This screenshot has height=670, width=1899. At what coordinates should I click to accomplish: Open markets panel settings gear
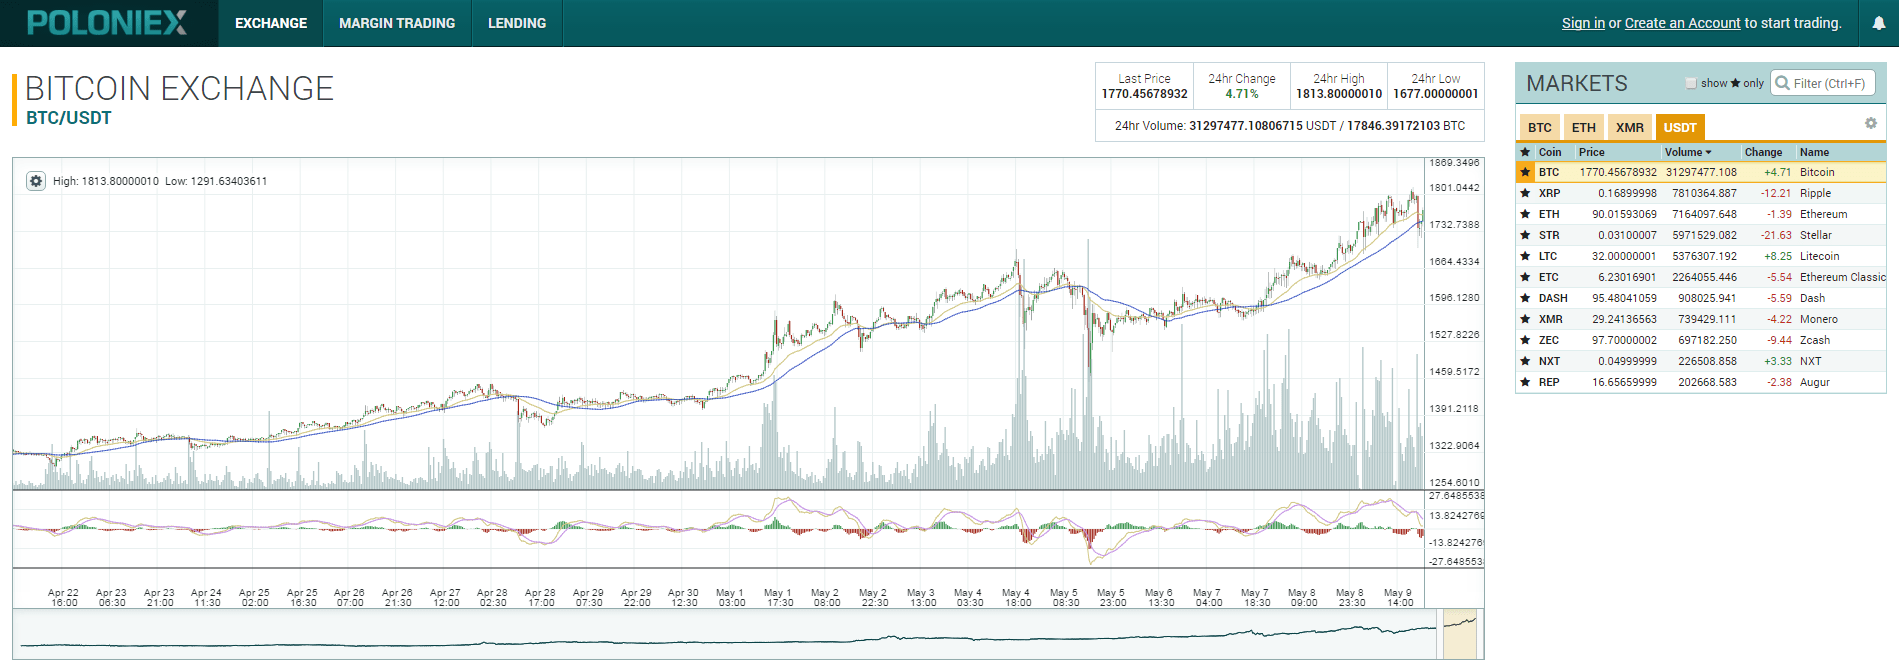(x=1870, y=123)
